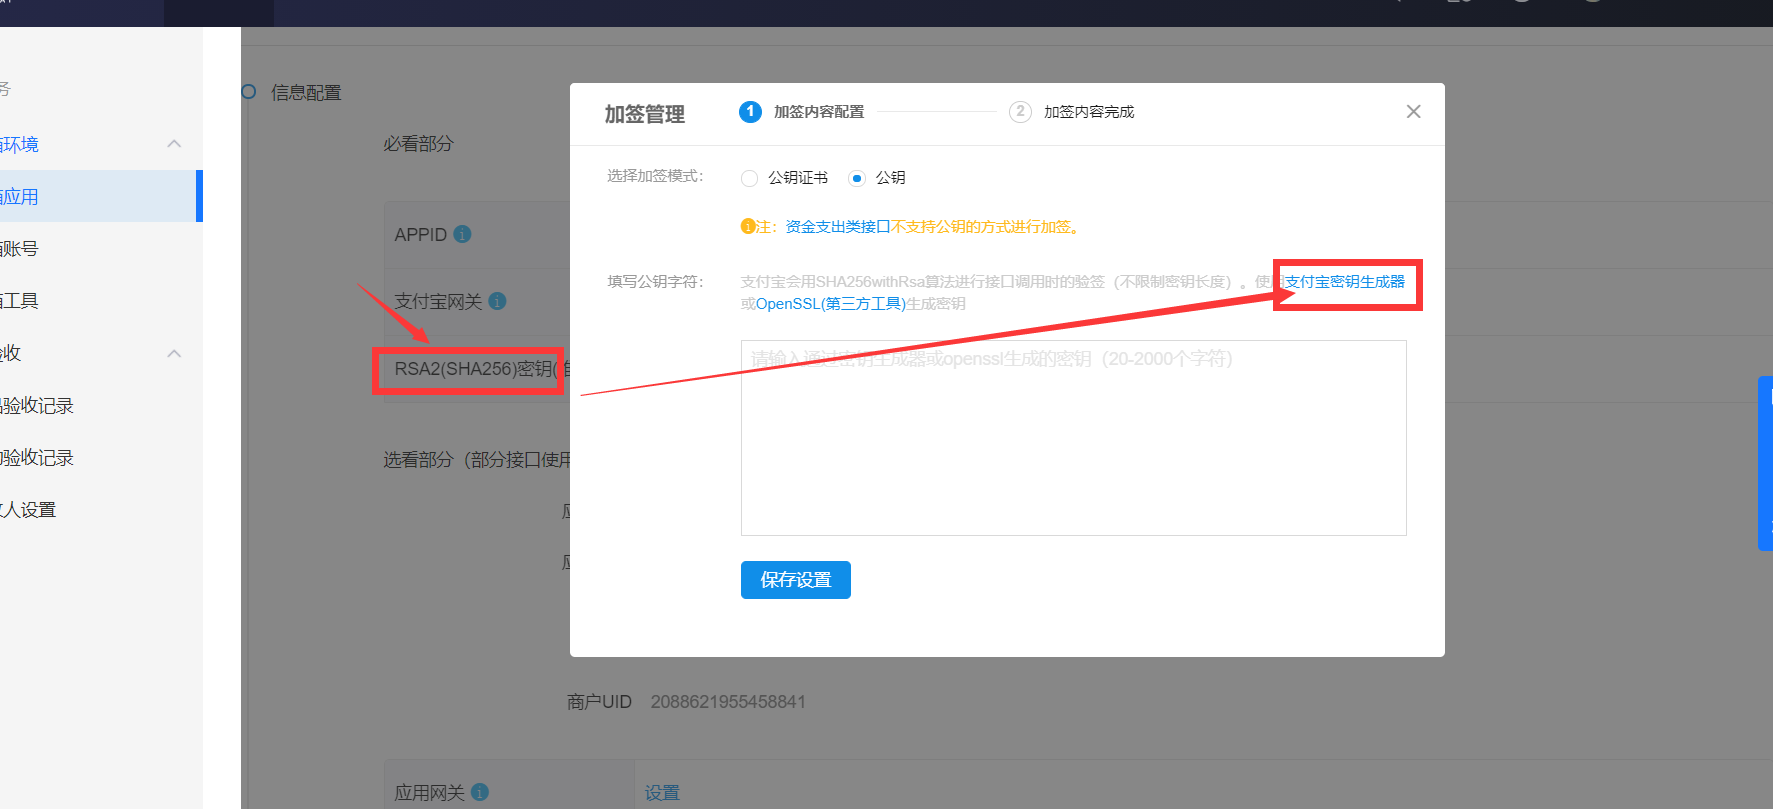Select the 工具 sidebar item
Viewport: 1773px width, 809px height.
[100, 301]
